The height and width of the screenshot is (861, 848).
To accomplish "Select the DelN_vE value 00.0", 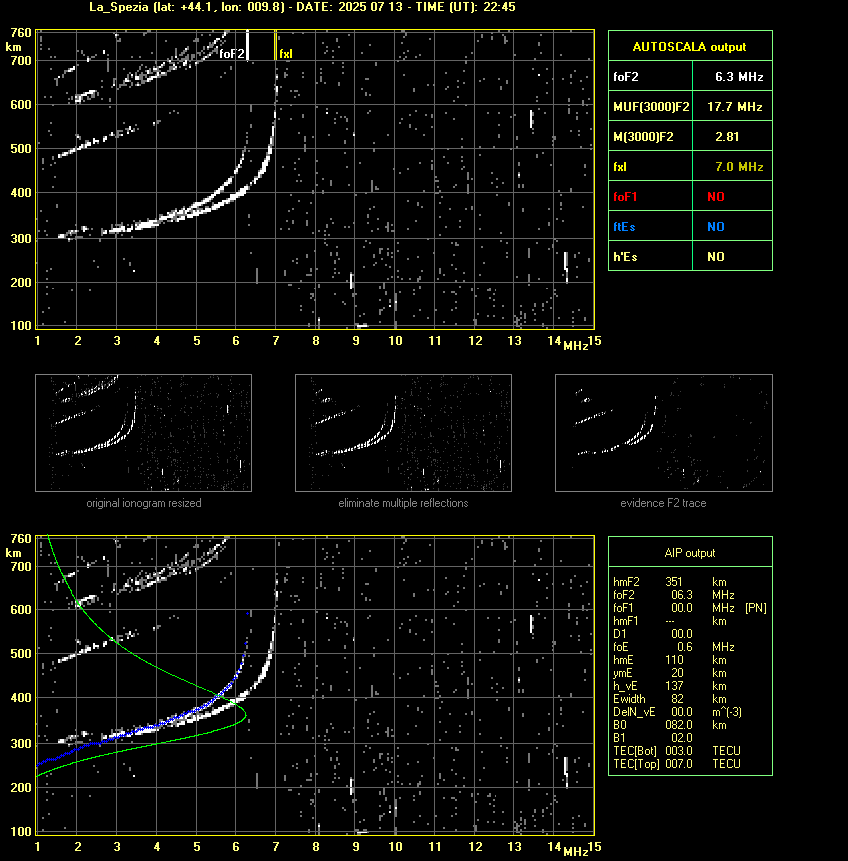I will [x=682, y=712].
